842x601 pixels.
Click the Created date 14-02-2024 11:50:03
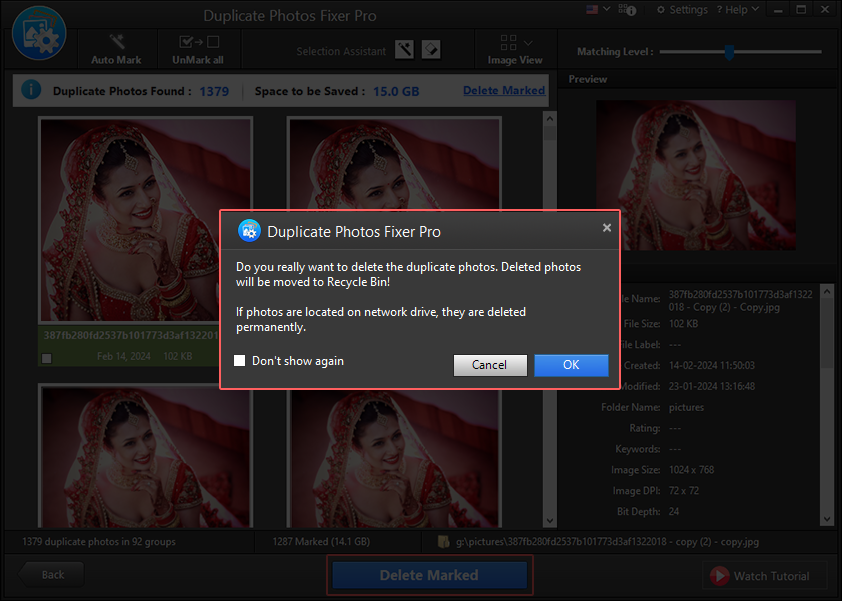coord(712,366)
